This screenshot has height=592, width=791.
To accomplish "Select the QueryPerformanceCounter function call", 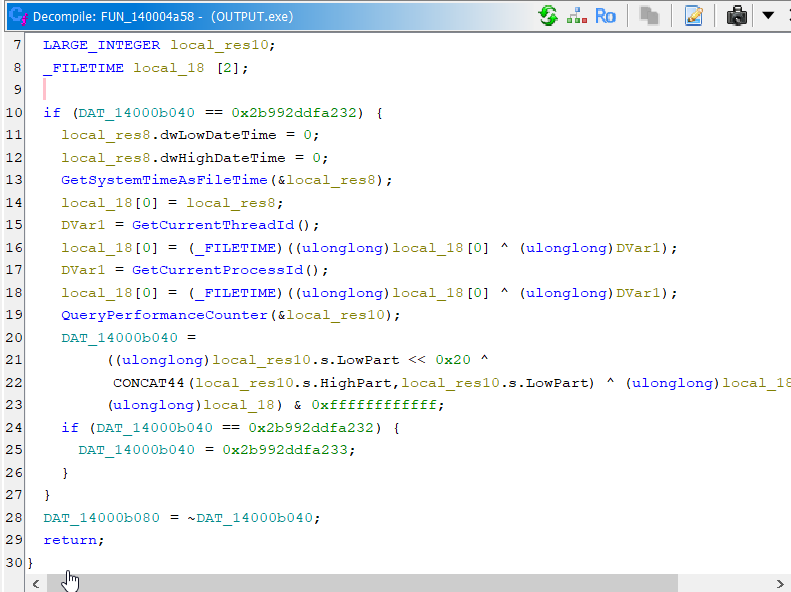I will pyautogui.click(x=164, y=315).
